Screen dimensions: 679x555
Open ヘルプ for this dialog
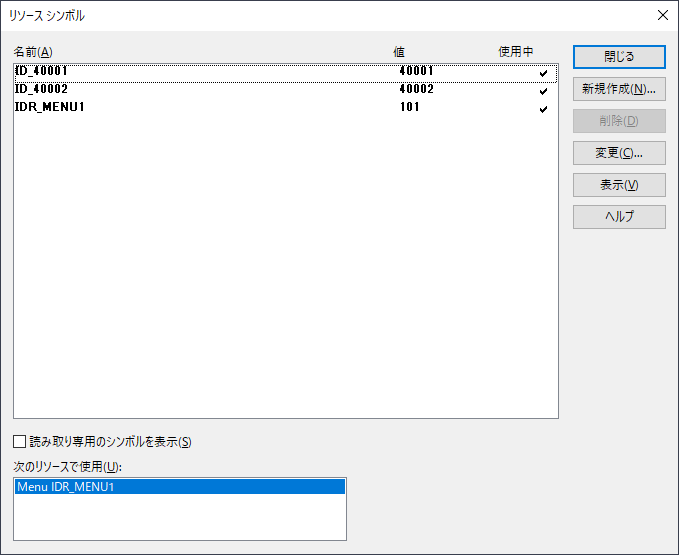coord(618,217)
